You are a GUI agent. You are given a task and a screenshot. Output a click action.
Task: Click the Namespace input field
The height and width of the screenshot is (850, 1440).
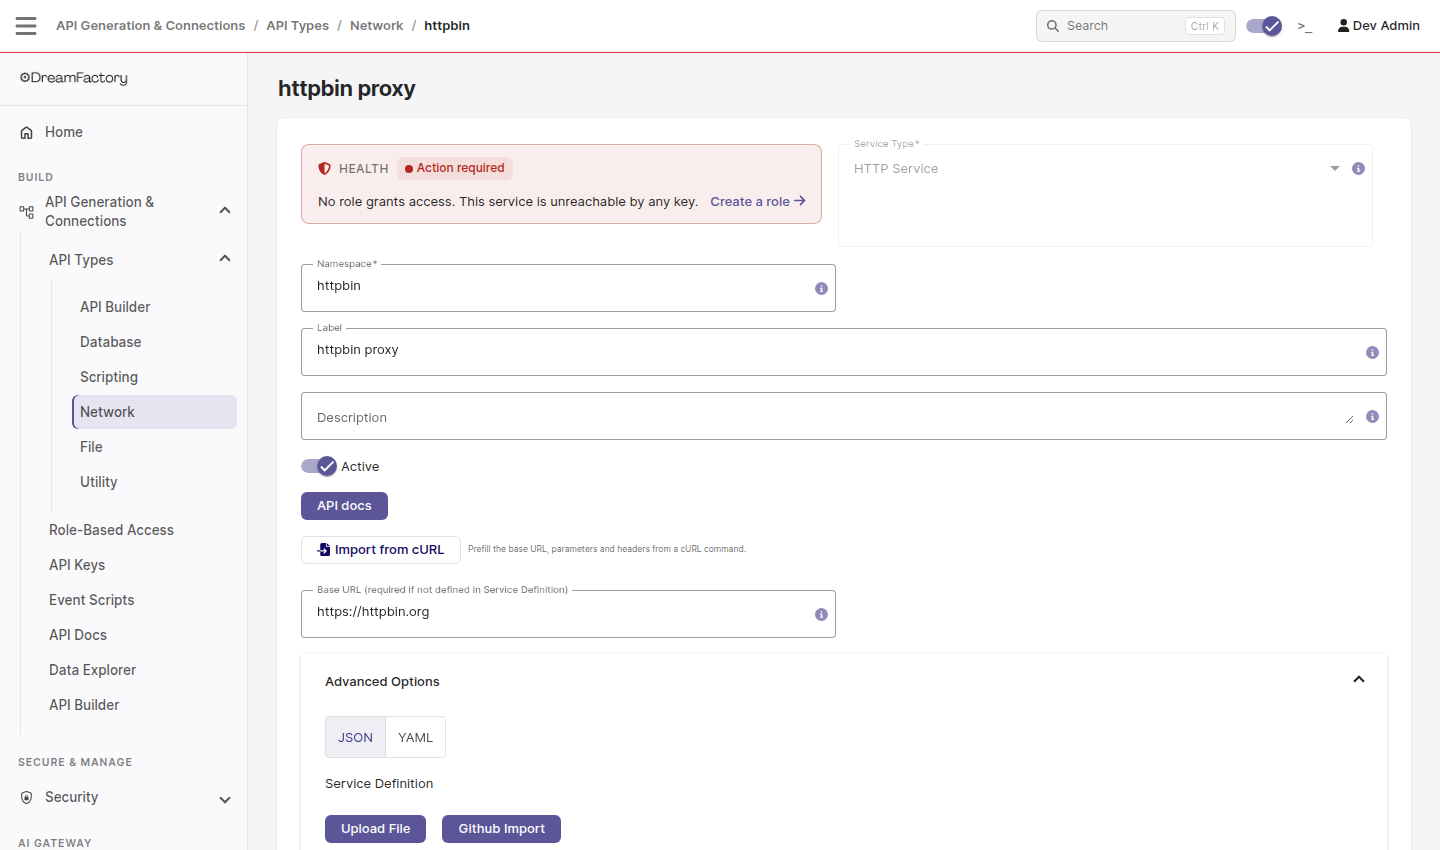tap(568, 288)
